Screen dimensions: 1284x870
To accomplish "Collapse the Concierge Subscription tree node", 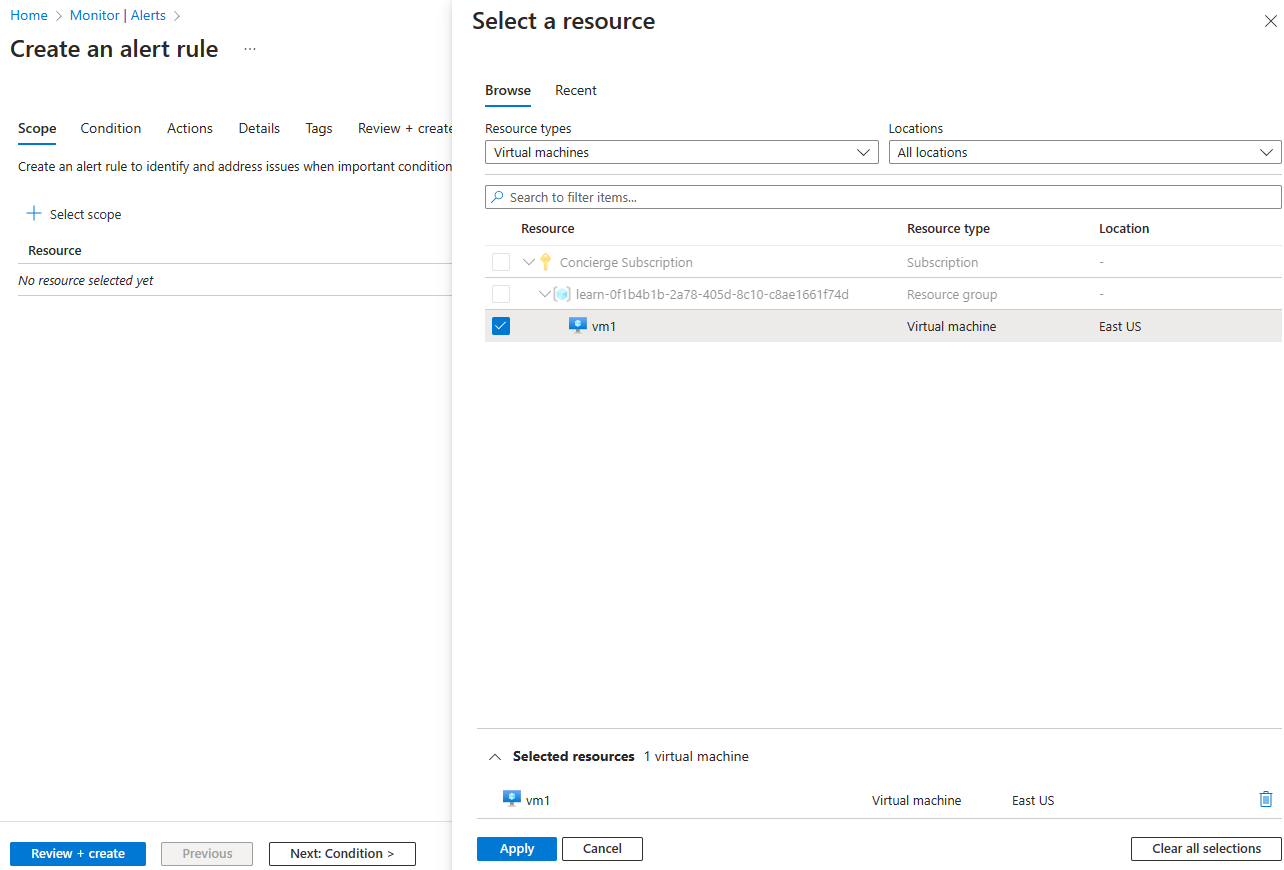I will pyautogui.click(x=529, y=262).
